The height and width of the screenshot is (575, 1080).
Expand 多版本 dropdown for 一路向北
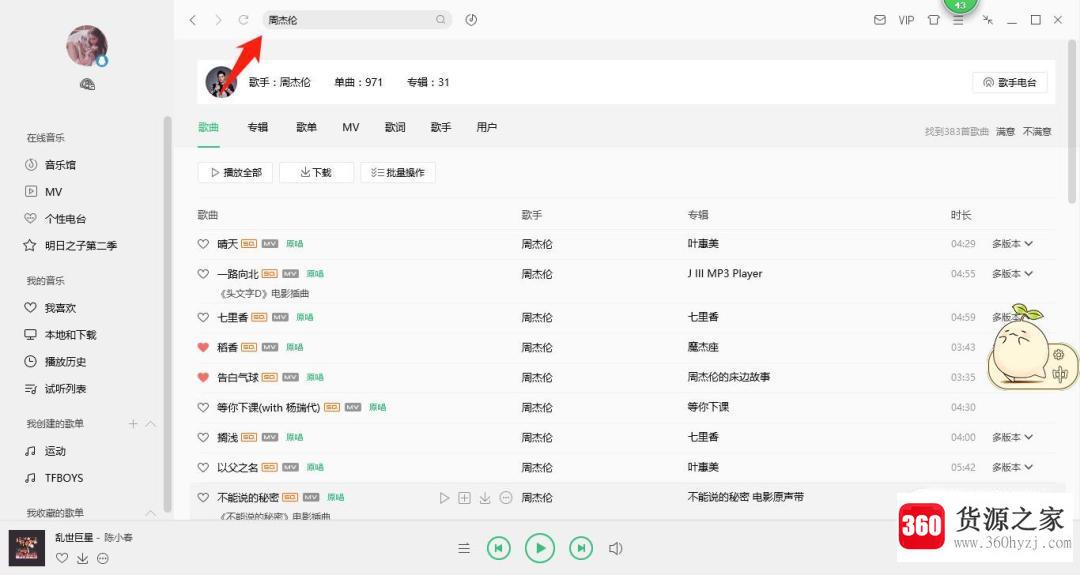click(x=1012, y=273)
